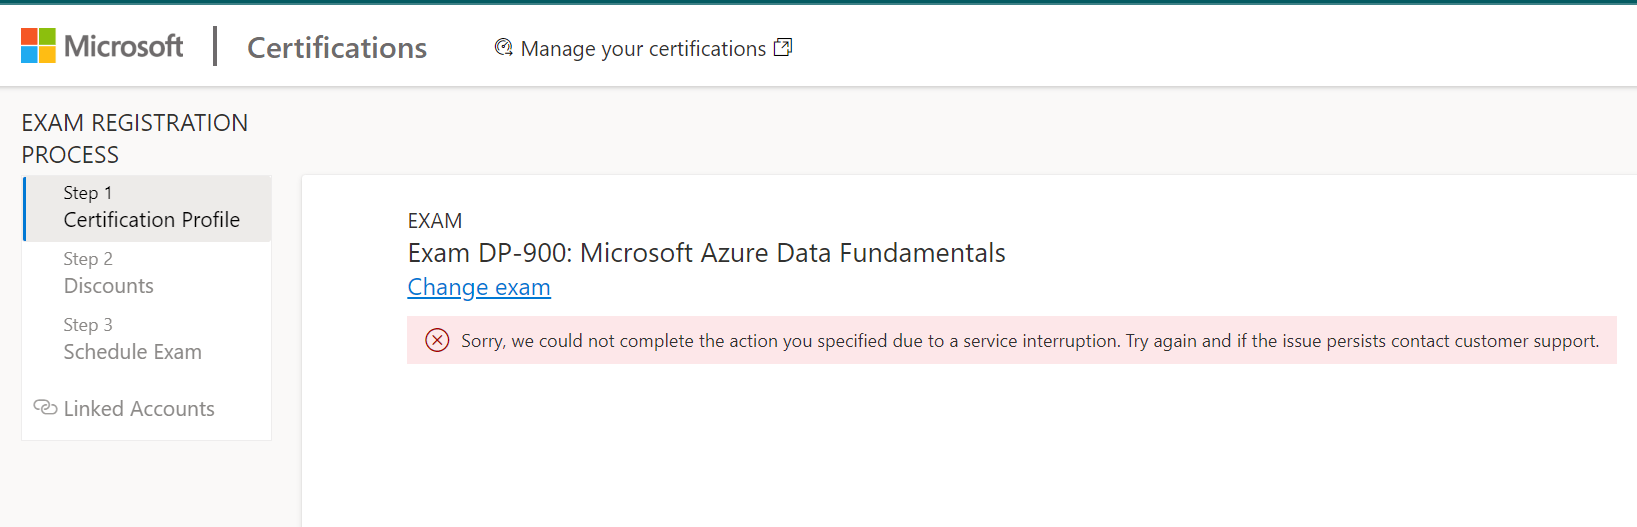The image size is (1637, 527).
Task: Click the red circled X error icon
Action: tap(437, 340)
